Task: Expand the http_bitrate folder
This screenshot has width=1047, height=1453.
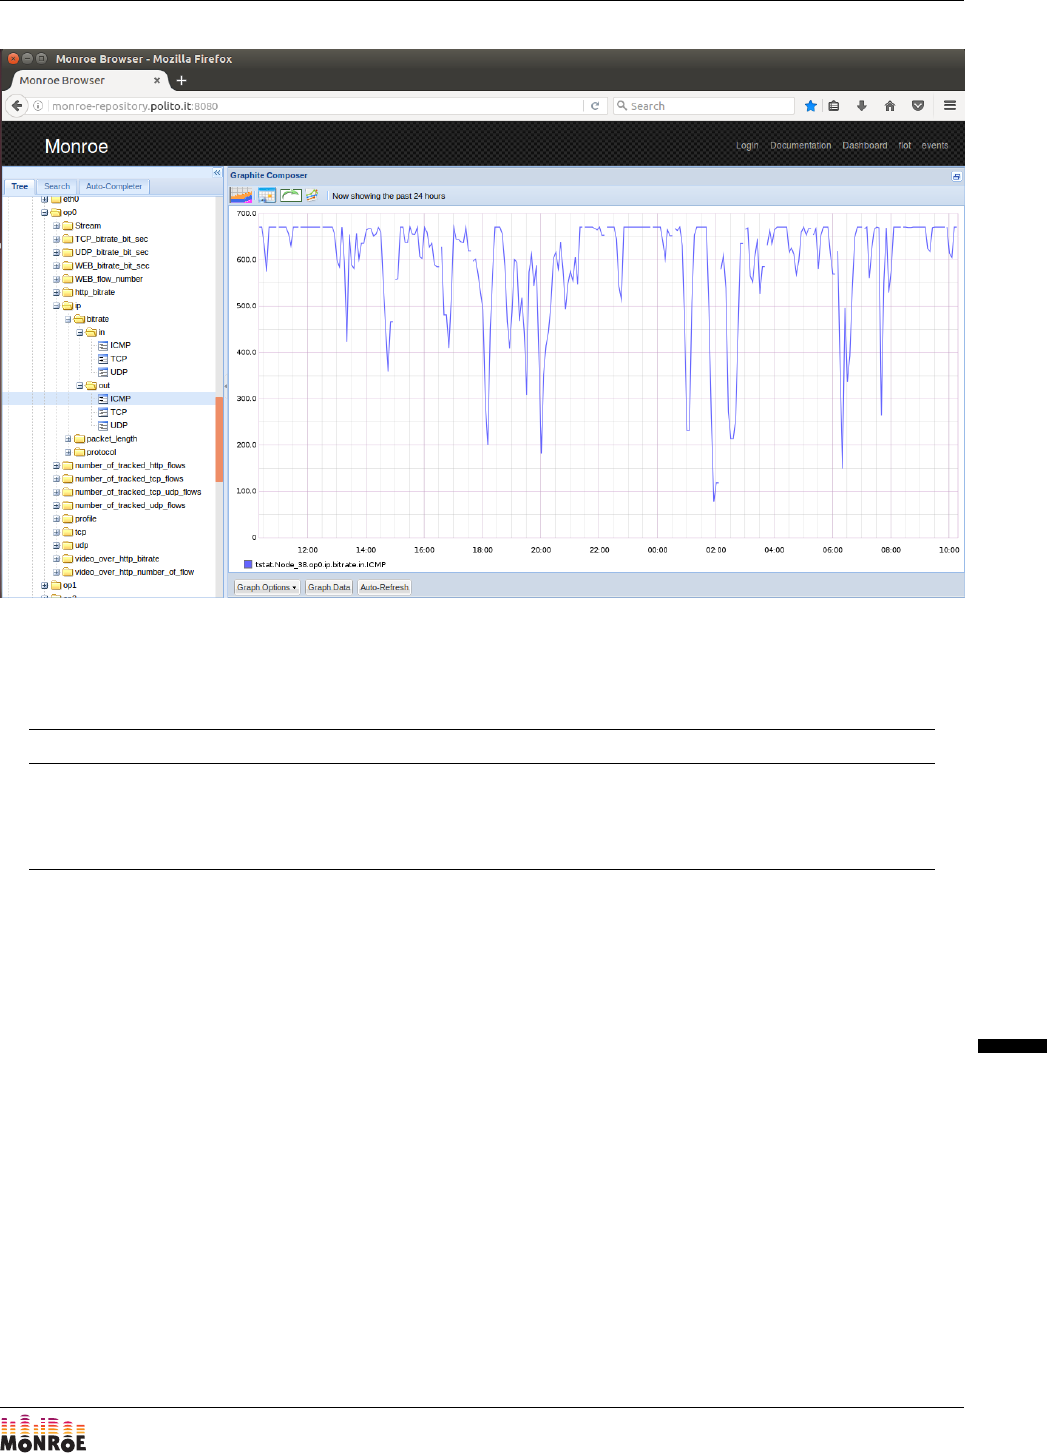Action: point(56,292)
